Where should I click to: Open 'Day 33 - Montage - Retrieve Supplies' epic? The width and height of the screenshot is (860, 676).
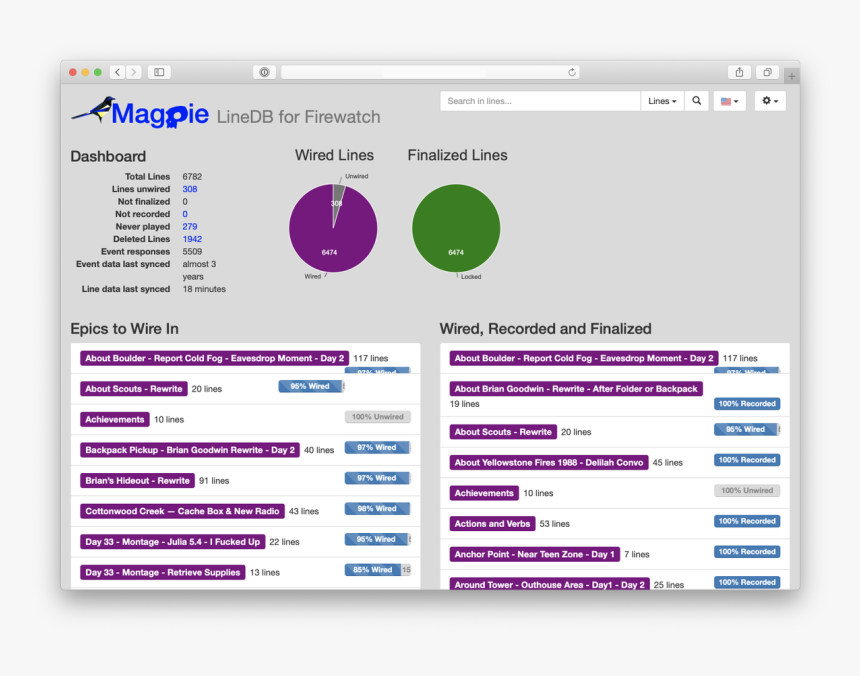[162, 572]
